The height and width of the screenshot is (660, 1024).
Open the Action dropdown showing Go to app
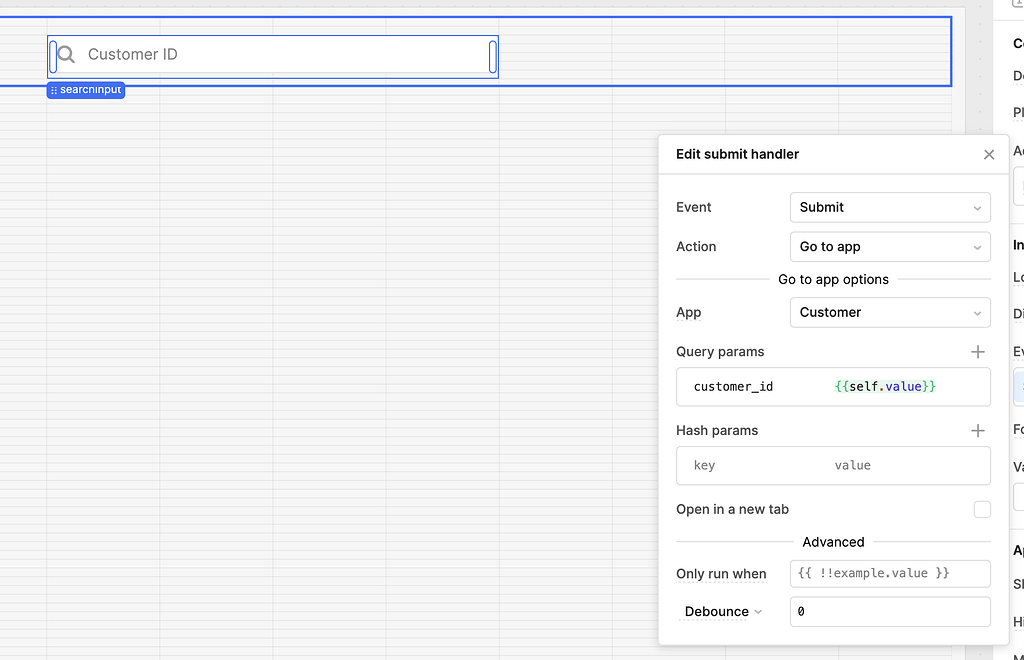(x=889, y=247)
